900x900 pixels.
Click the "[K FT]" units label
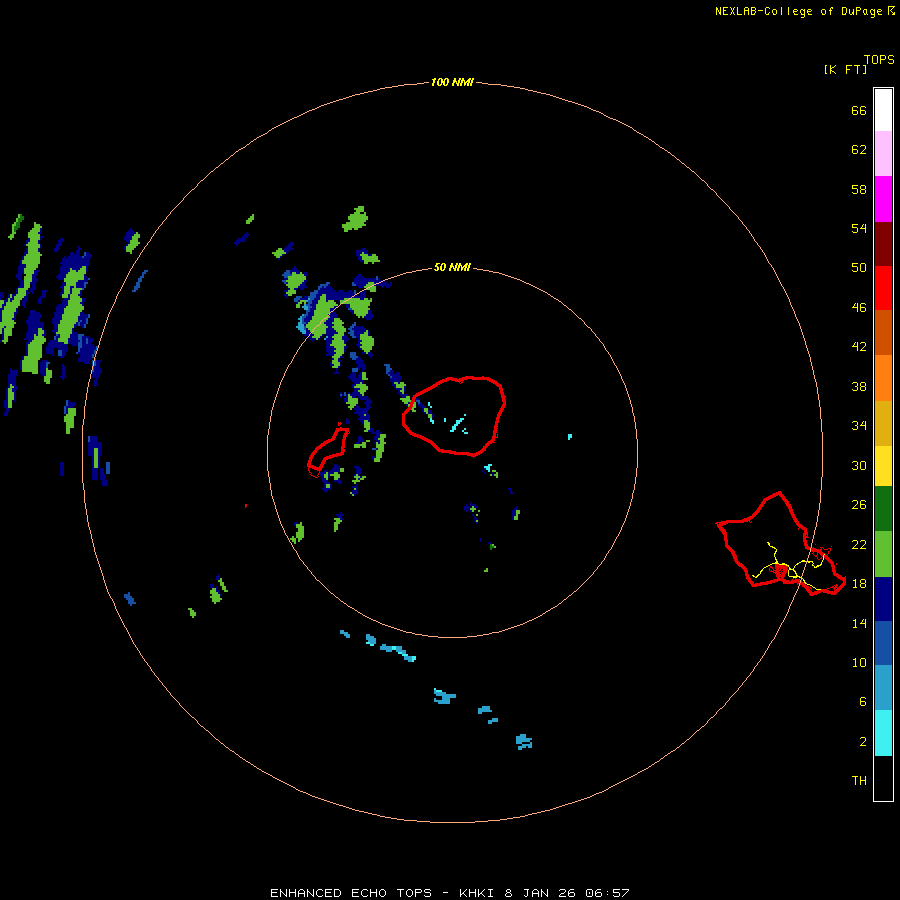(845, 69)
